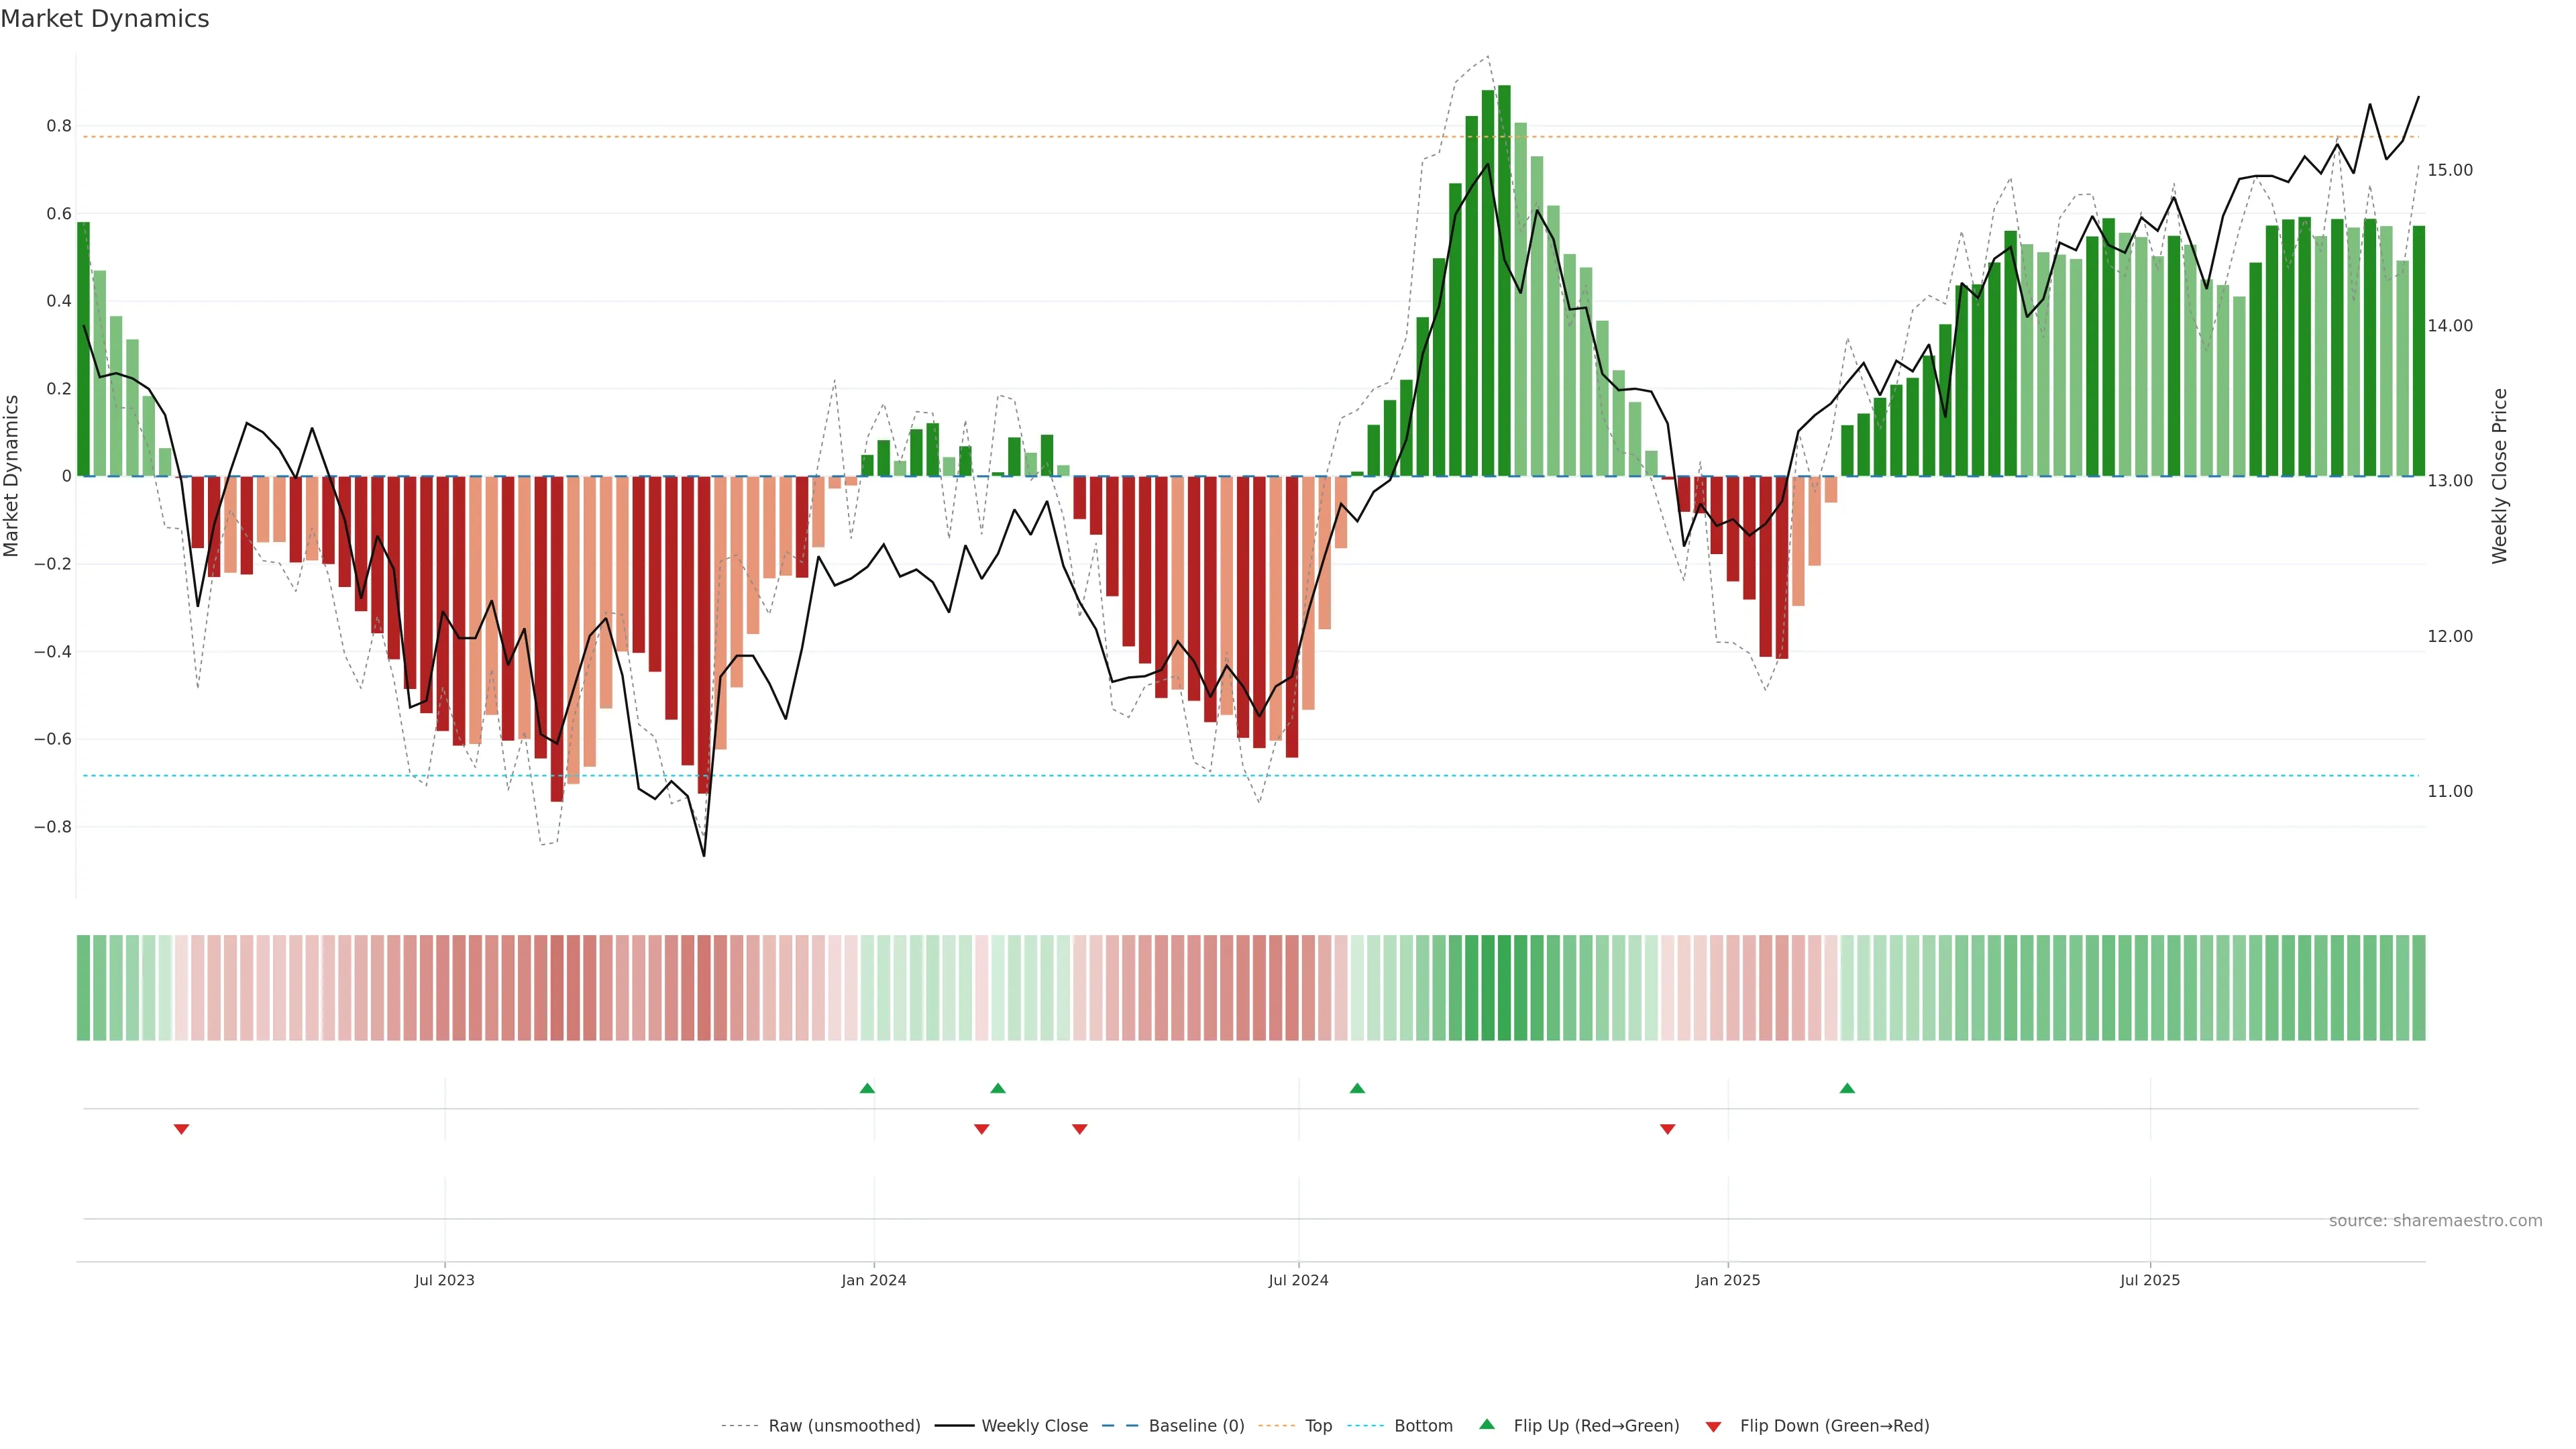Click the source: sharemaestro.com text

[2435, 1221]
